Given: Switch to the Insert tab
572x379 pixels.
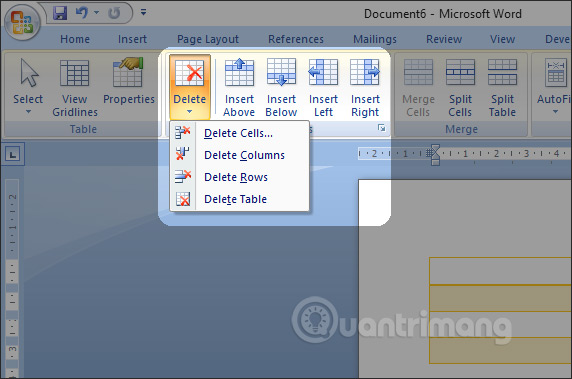Looking at the screenshot, I should pos(132,39).
